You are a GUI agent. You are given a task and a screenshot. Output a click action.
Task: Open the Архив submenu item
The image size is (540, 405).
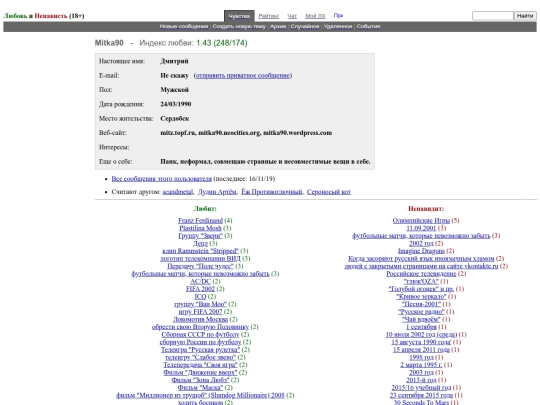click(x=278, y=27)
